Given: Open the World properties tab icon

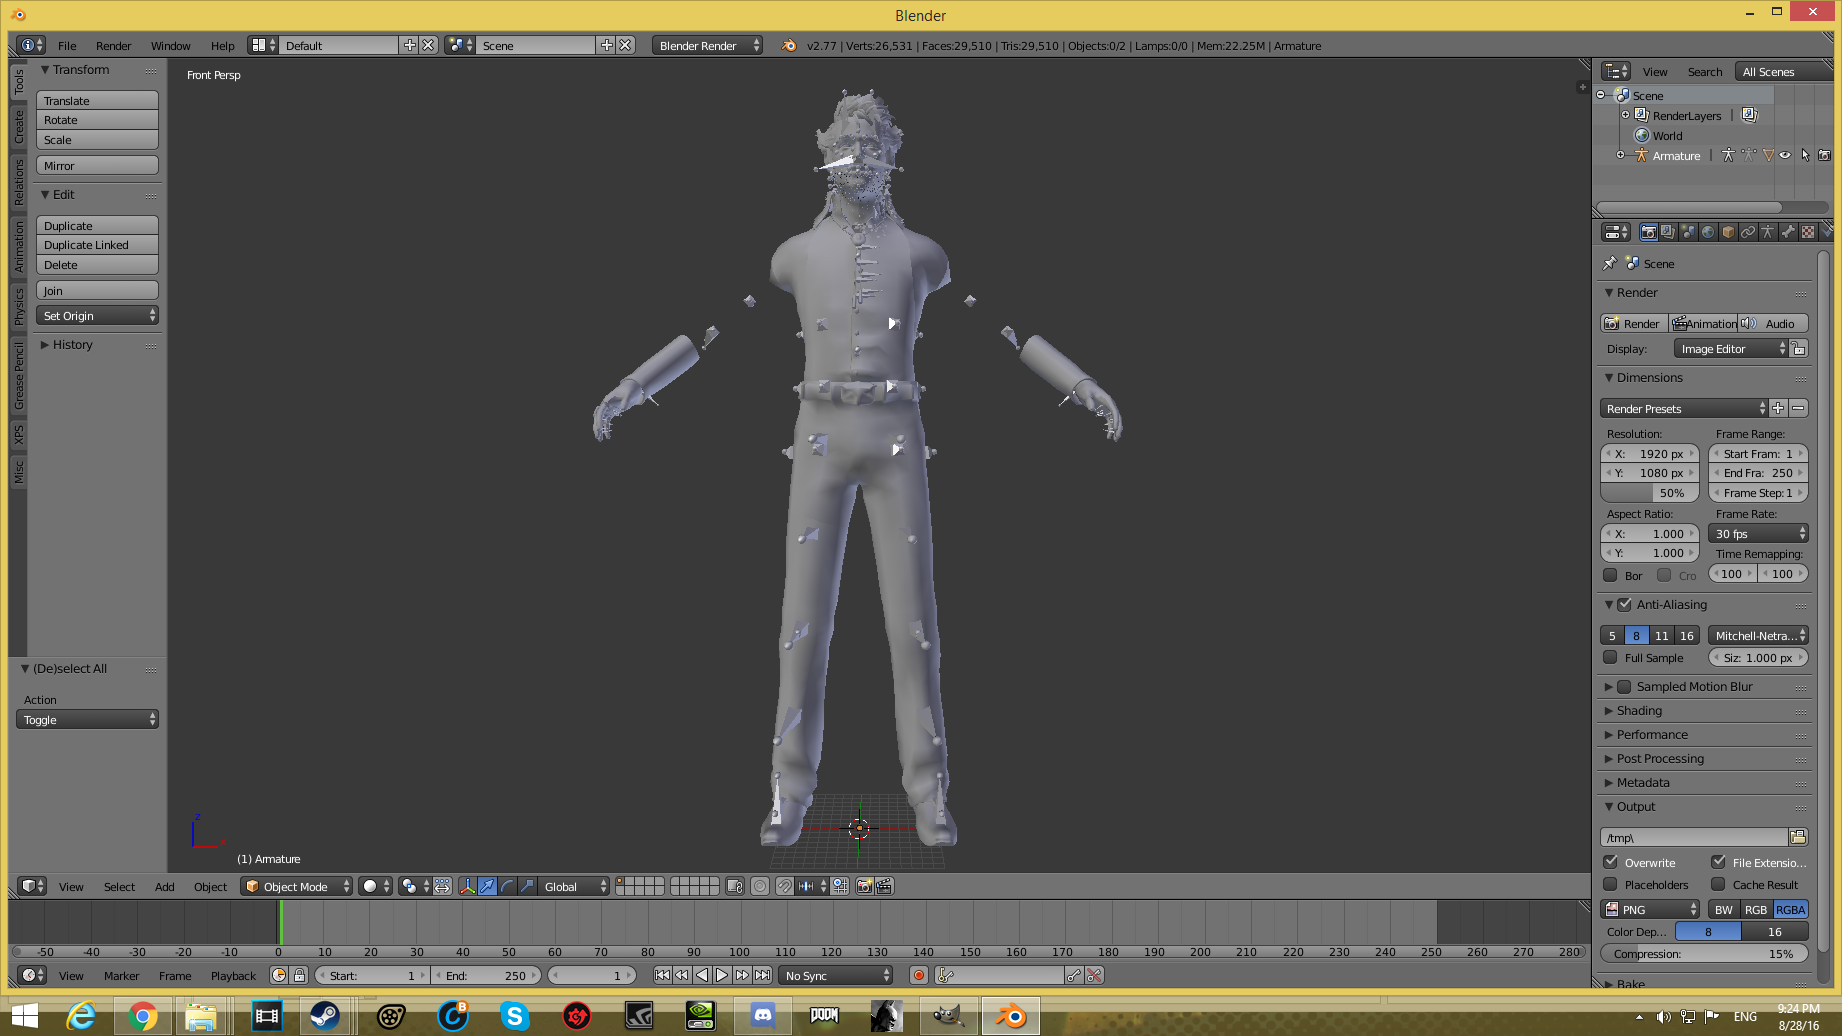Looking at the screenshot, I should pyautogui.click(x=1708, y=232).
